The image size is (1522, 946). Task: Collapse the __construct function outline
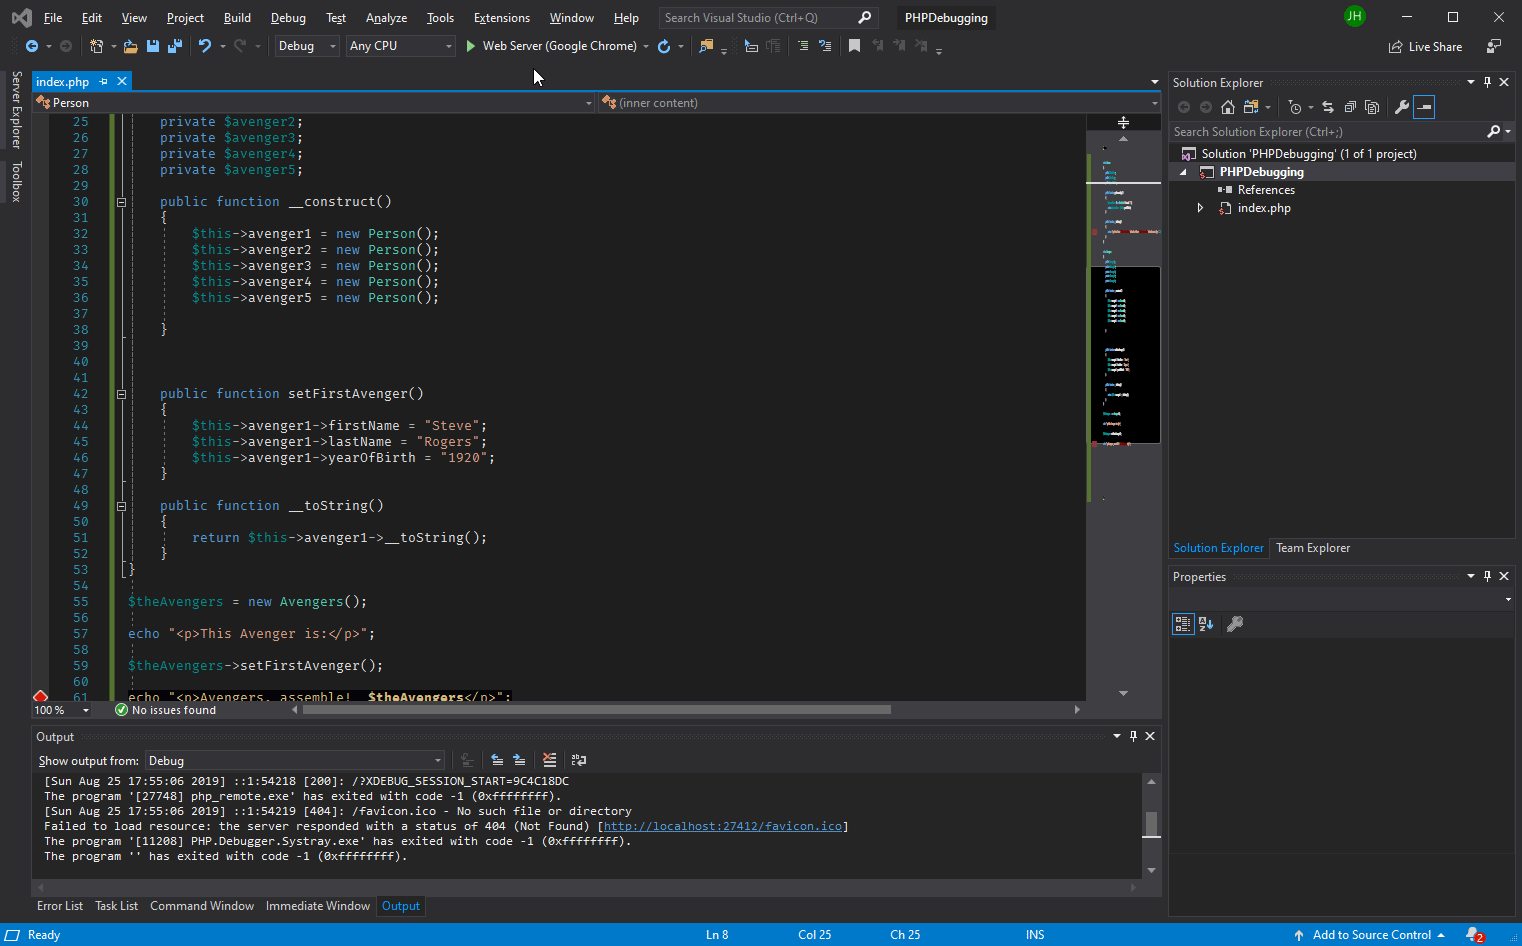(x=121, y=202)
